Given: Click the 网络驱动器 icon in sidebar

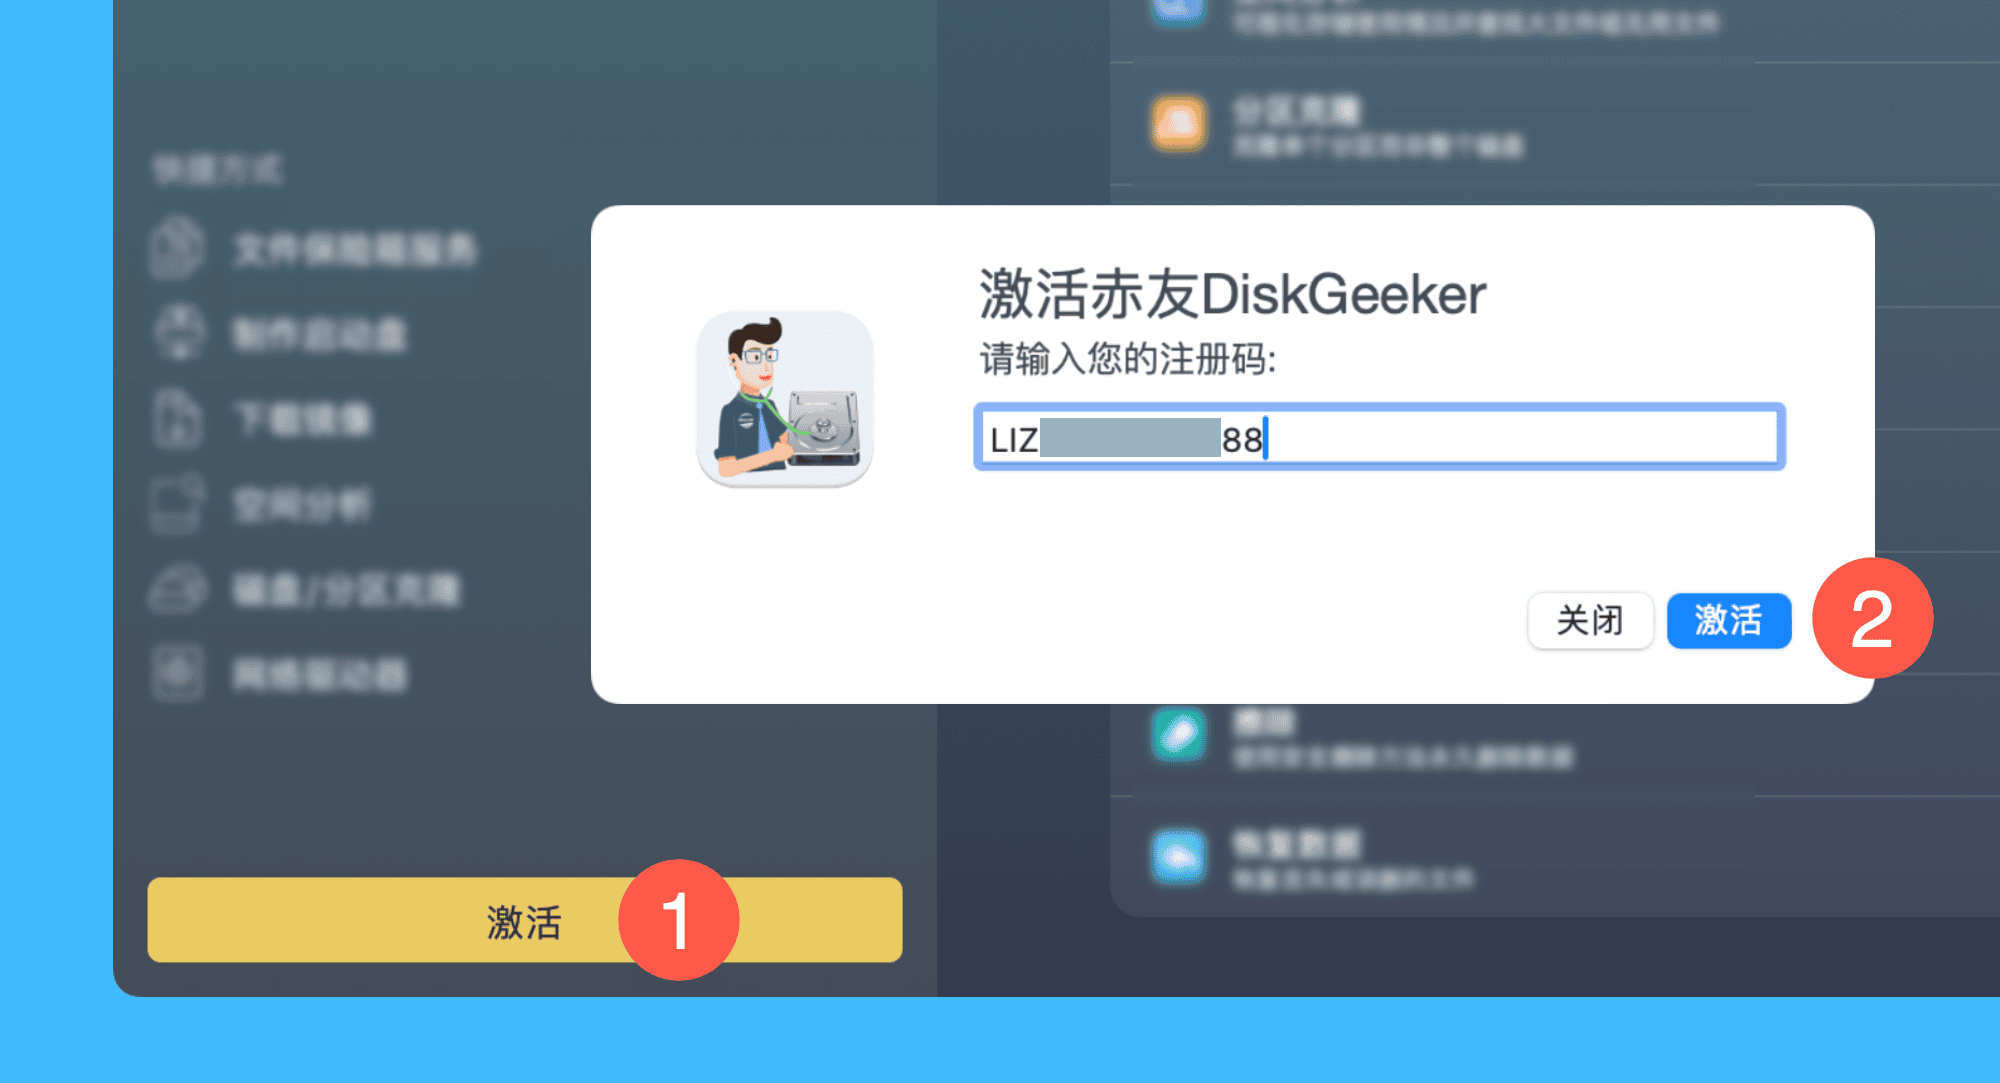Looking at the screenshot, I should click(178, 673).
